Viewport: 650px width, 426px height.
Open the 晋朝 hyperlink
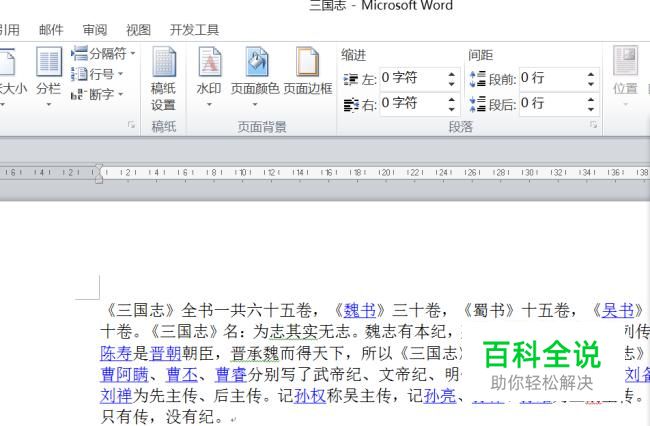point(165,353)
